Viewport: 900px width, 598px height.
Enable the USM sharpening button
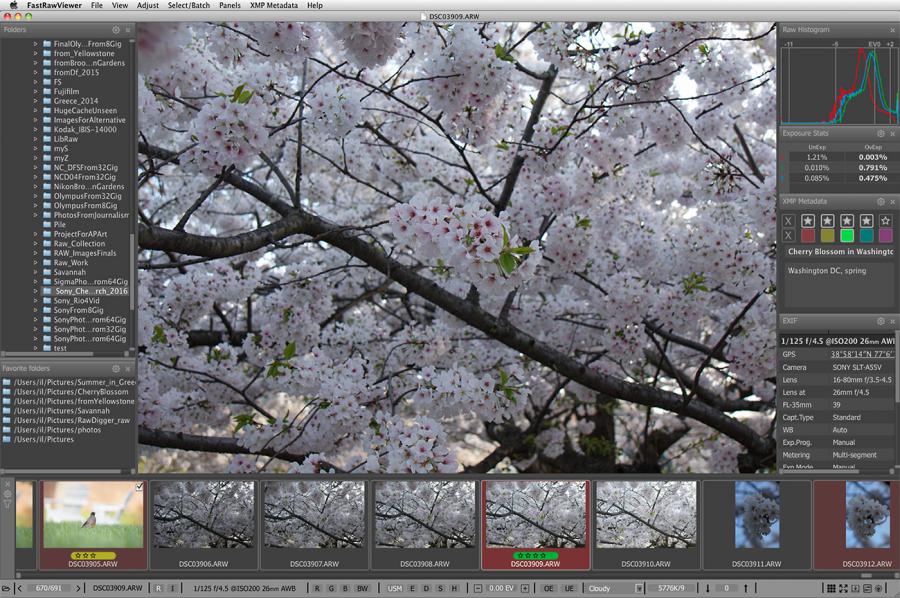pyautogui.click(x=395, y=588)
